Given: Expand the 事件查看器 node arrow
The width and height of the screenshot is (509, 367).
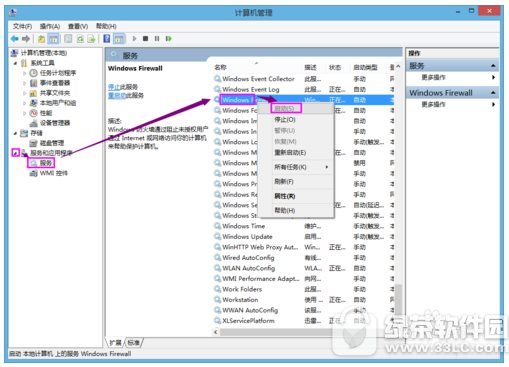Looking at the screenshot, I should pyautogui.click(x=25, y=83).
